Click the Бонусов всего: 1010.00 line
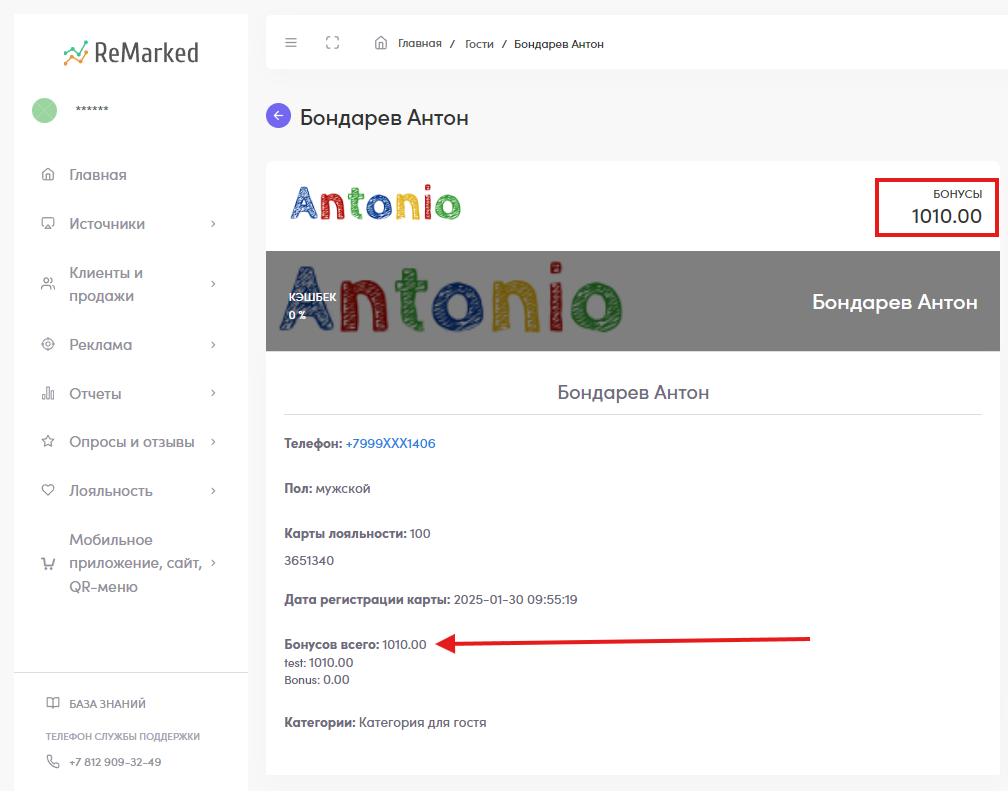1008x791 pixels. 356,644
